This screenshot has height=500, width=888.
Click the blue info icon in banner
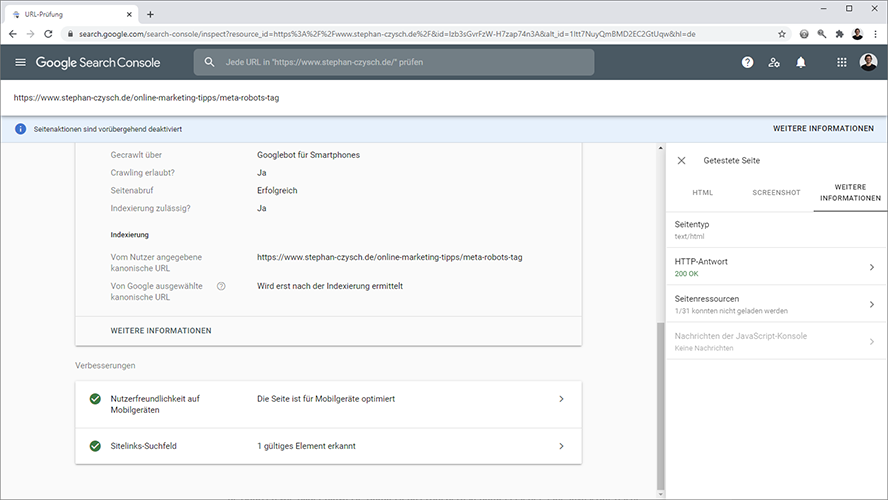coord(20,129)
